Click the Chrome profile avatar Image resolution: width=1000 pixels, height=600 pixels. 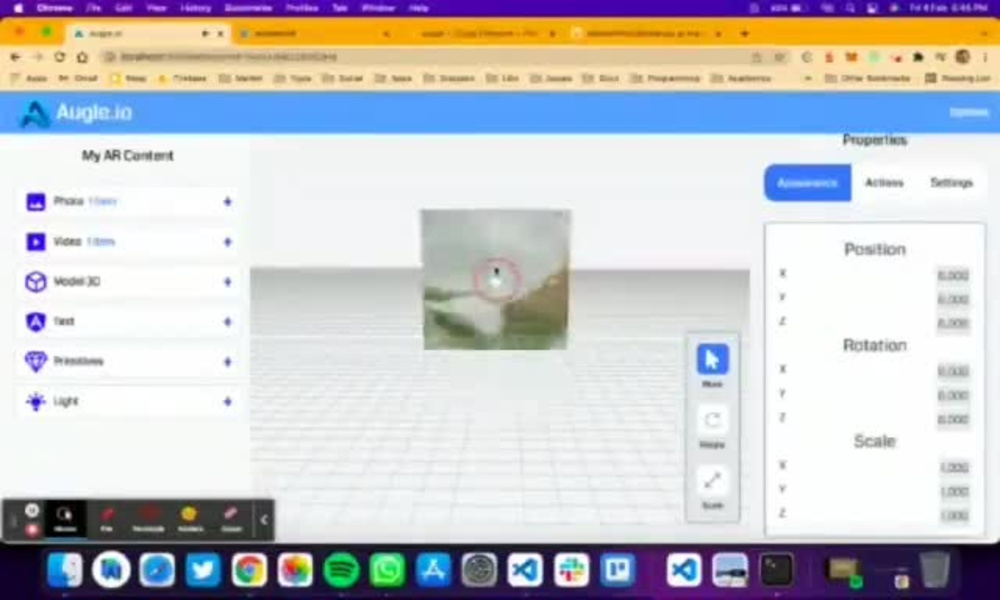[x=962, y=57]
